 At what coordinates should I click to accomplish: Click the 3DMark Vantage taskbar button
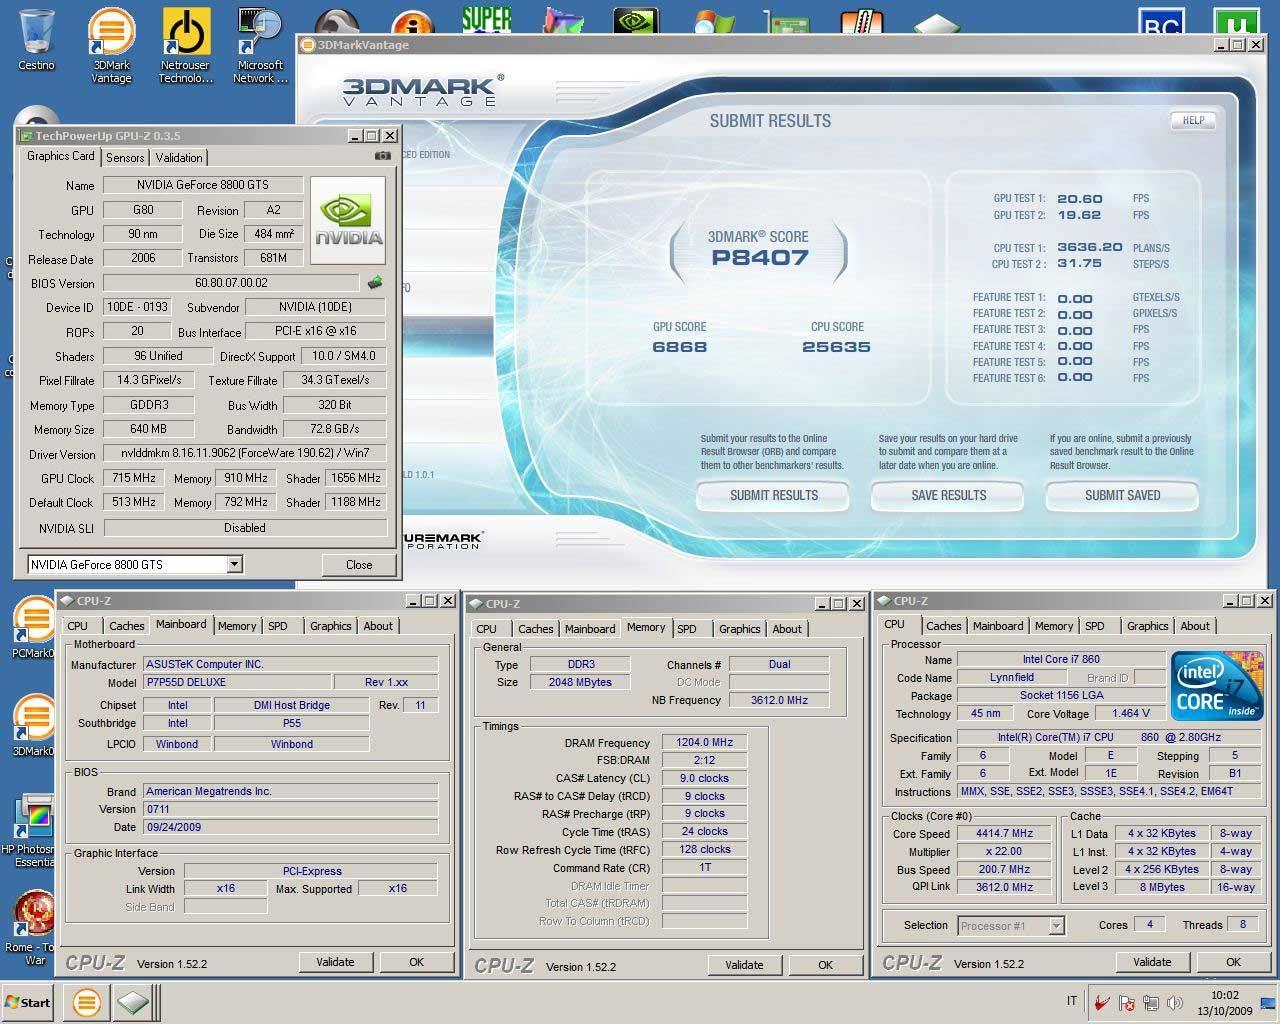point(87,1002)
